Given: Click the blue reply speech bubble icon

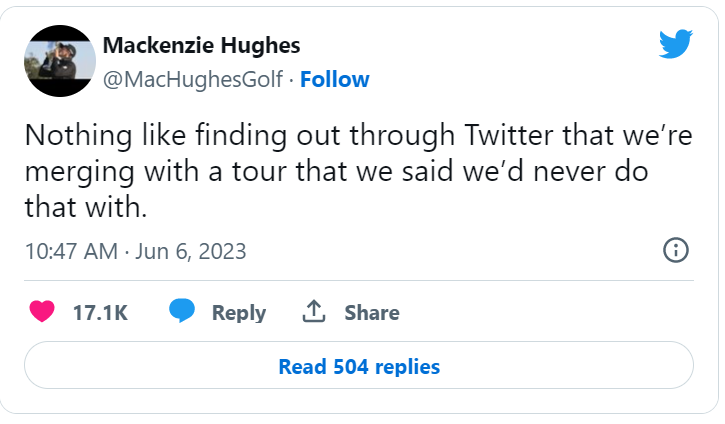Looking at the screenshot, I should [181, 312].
